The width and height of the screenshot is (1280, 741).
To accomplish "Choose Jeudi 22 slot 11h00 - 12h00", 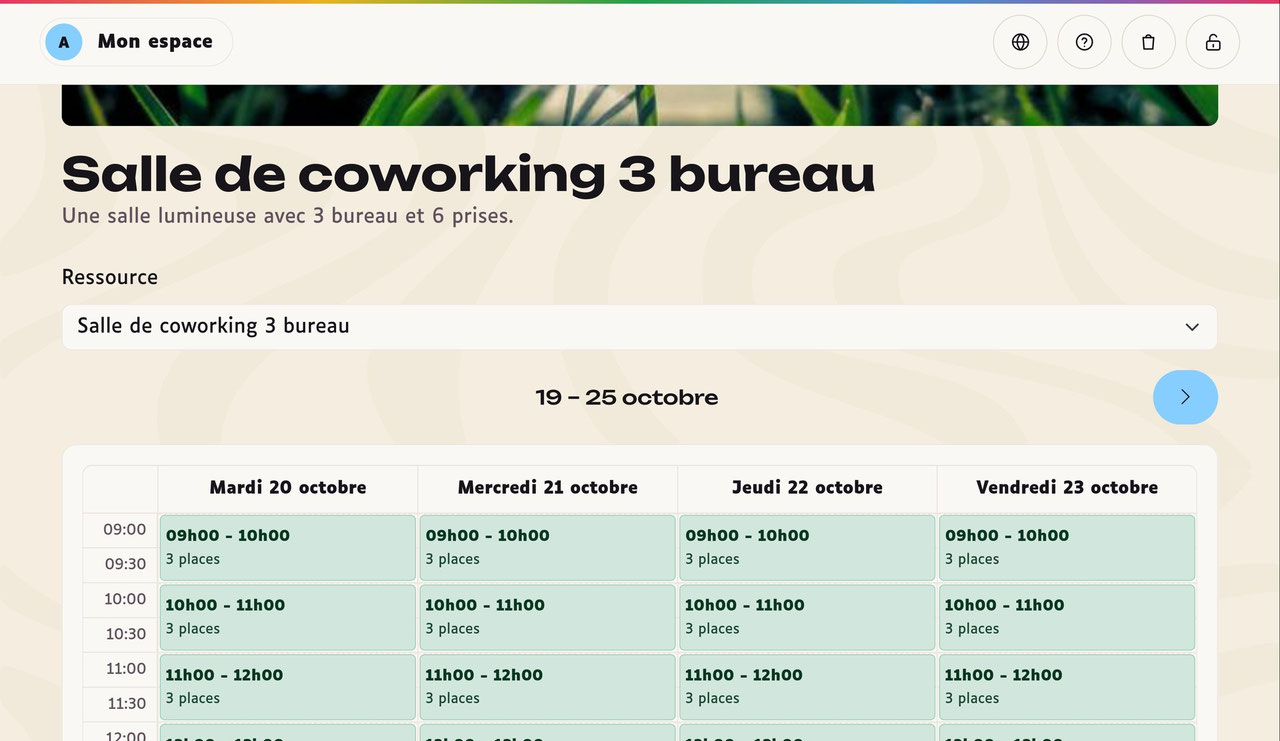I will click(x=807, y=687).
